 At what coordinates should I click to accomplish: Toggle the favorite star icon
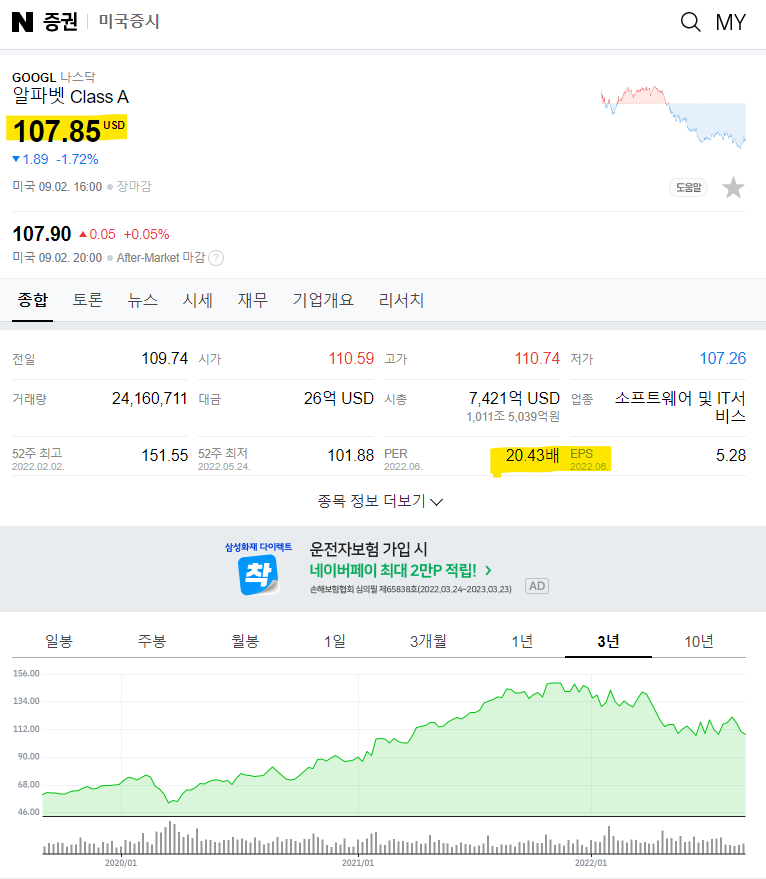point(734,186)
